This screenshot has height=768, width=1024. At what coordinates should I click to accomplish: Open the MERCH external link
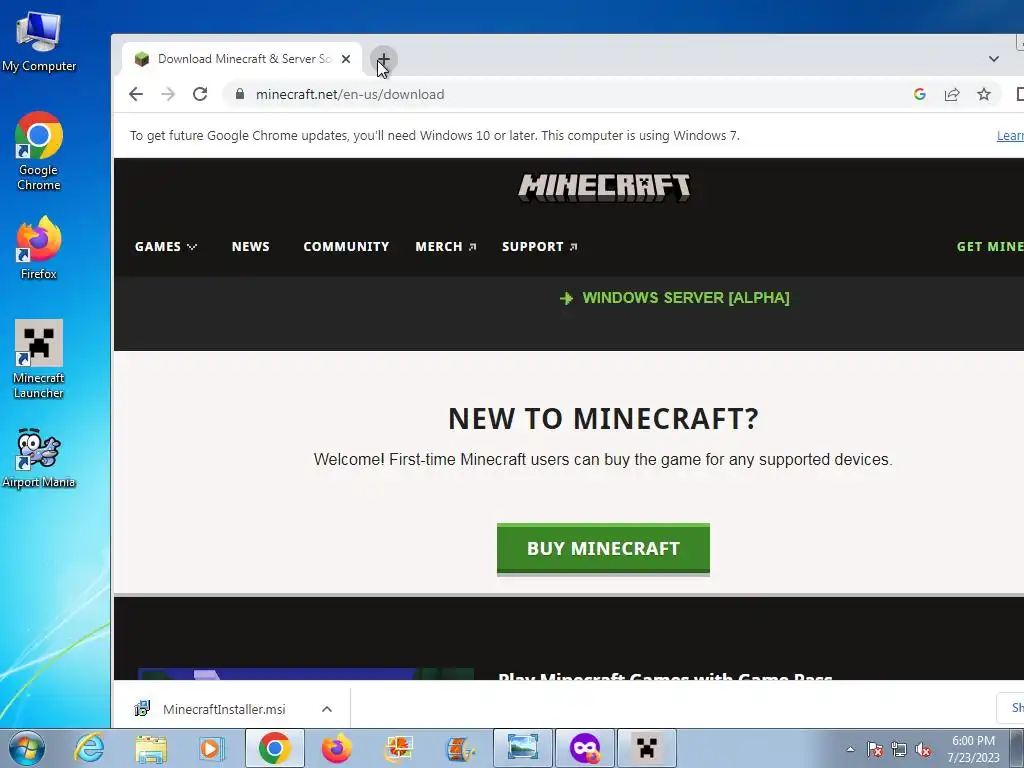click(446, 246)
